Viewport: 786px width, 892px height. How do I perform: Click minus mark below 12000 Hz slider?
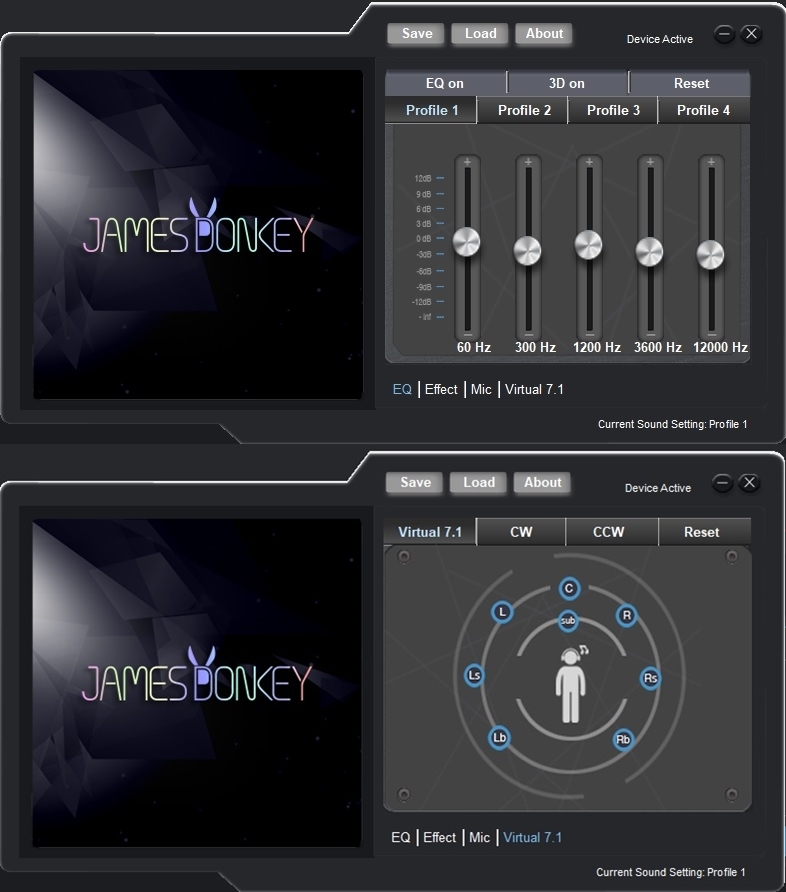click(711, 334)
